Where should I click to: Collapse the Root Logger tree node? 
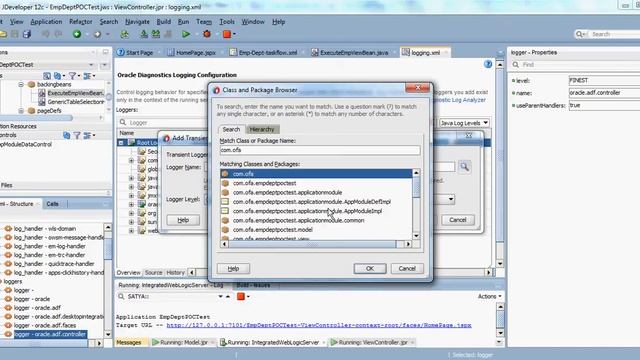click(x=121, y=142)
